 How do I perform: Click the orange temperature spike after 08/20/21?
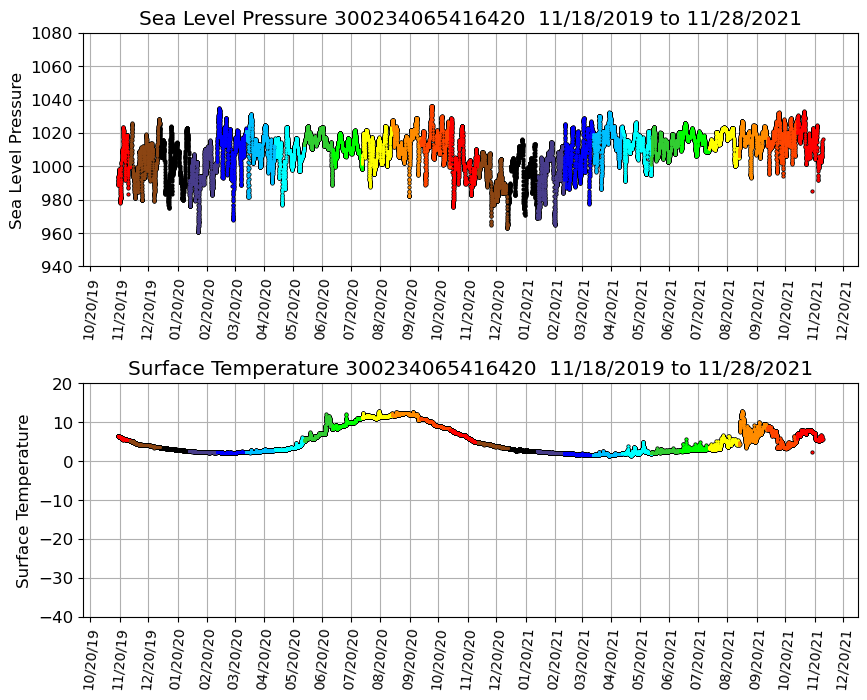(742, 412)
